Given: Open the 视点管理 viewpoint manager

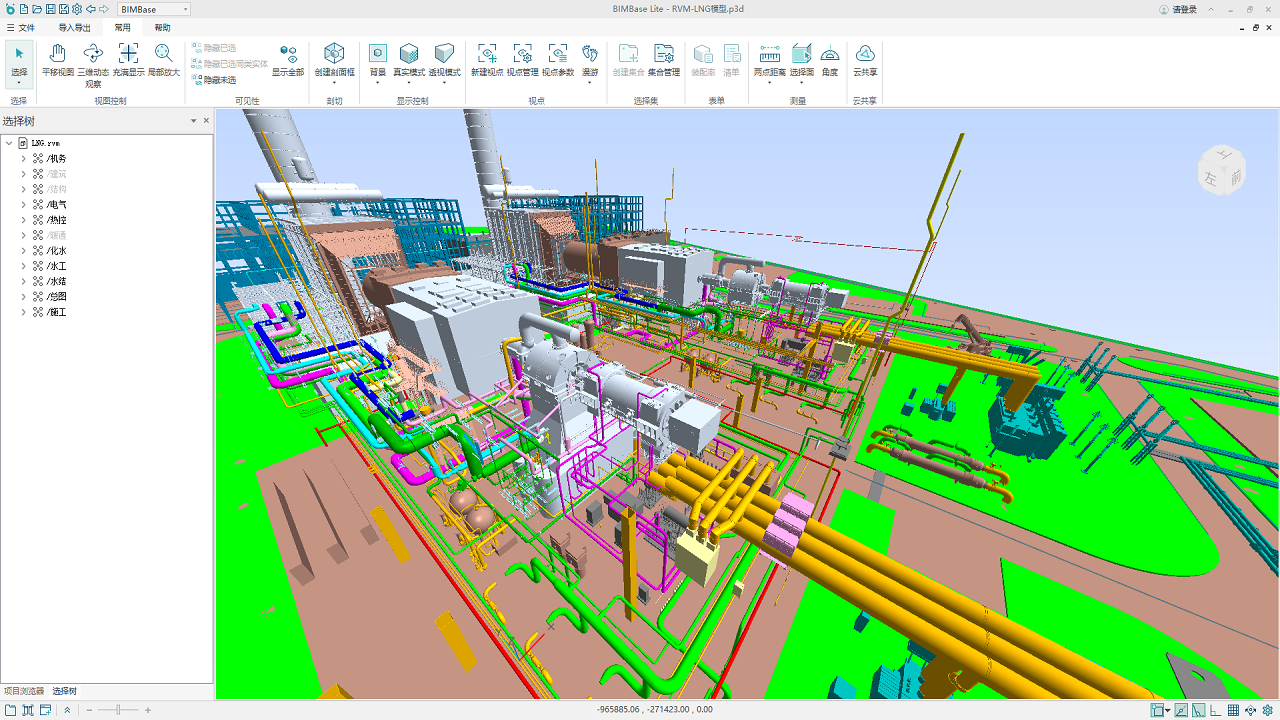Looking at the screenshot, I should click(522, 60).
